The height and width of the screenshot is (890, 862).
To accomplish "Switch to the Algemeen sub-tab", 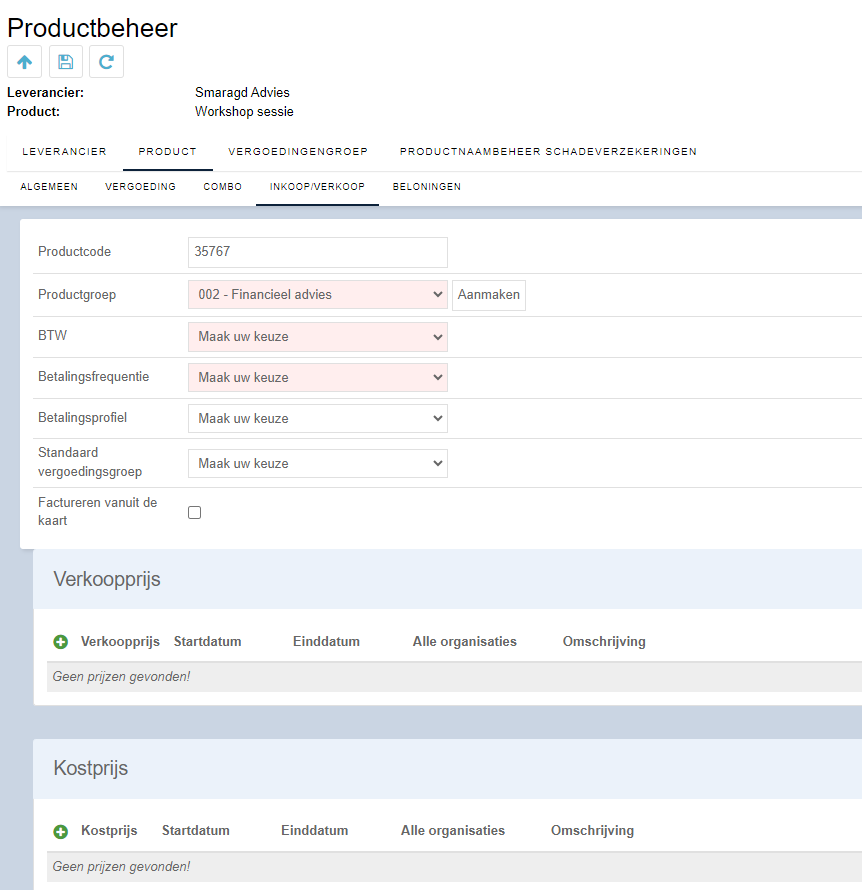I will [49, 187].
